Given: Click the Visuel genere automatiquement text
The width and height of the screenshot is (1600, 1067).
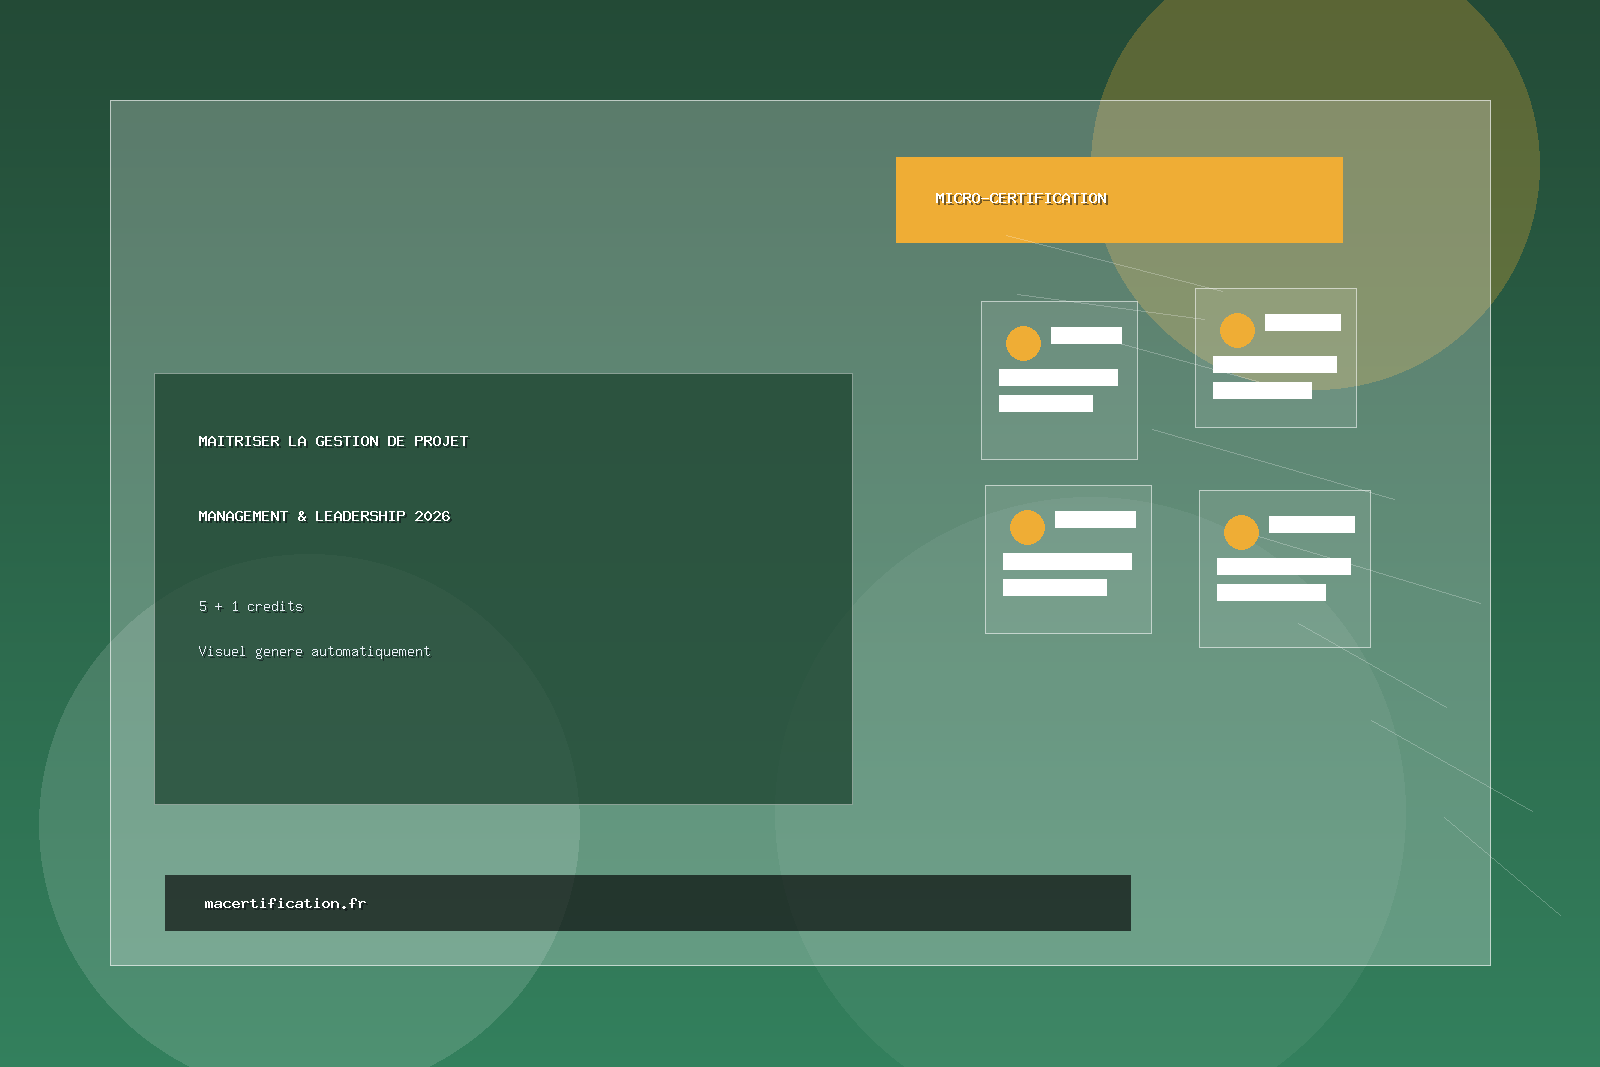Looking at the screenshot, I should point(314,651).
